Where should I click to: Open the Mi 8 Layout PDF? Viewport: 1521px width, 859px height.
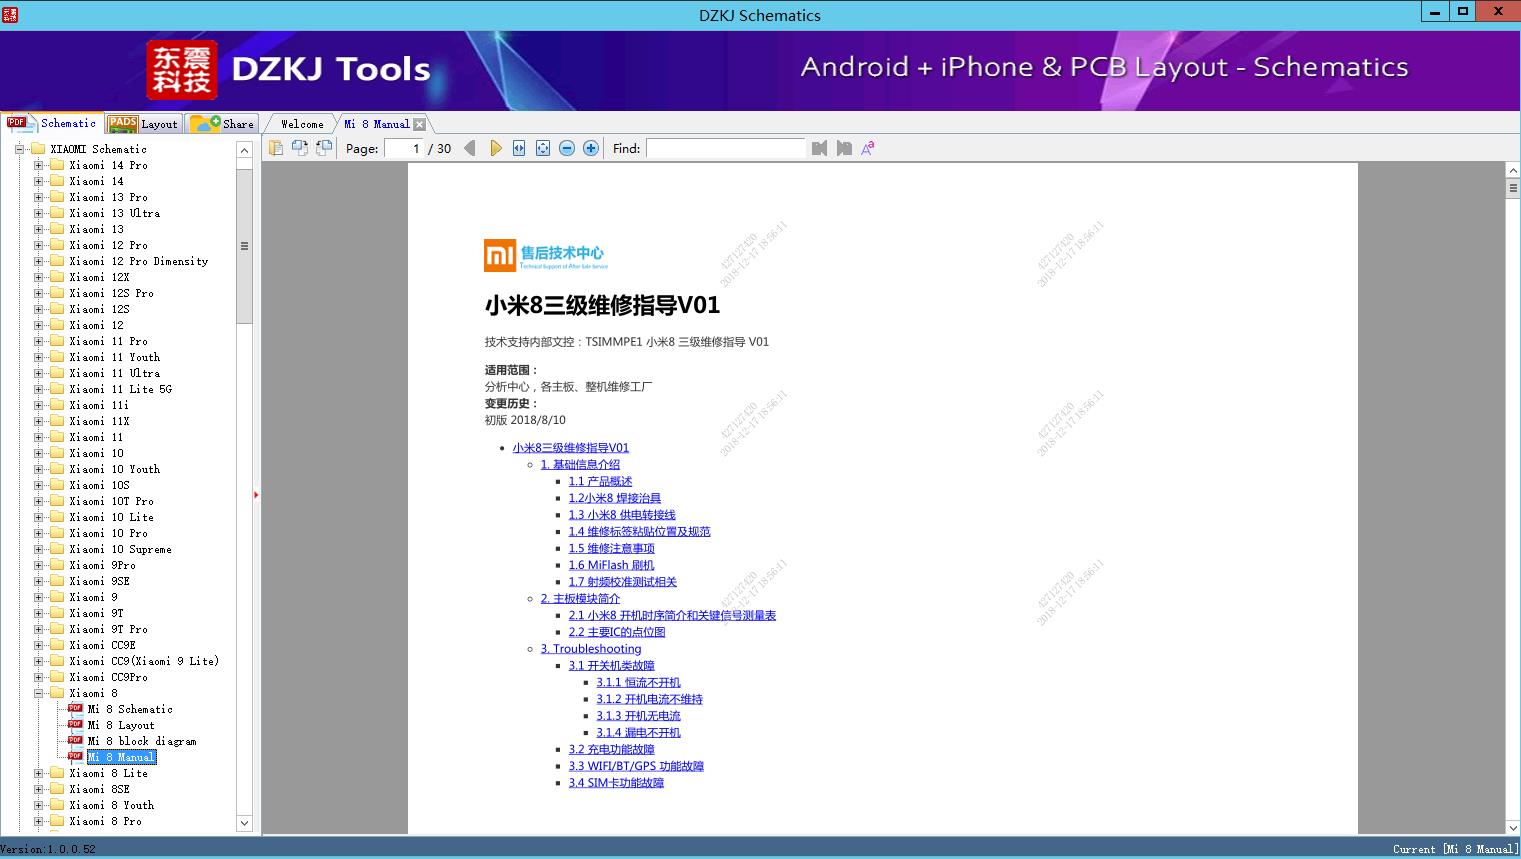click(x=121, y=725)
